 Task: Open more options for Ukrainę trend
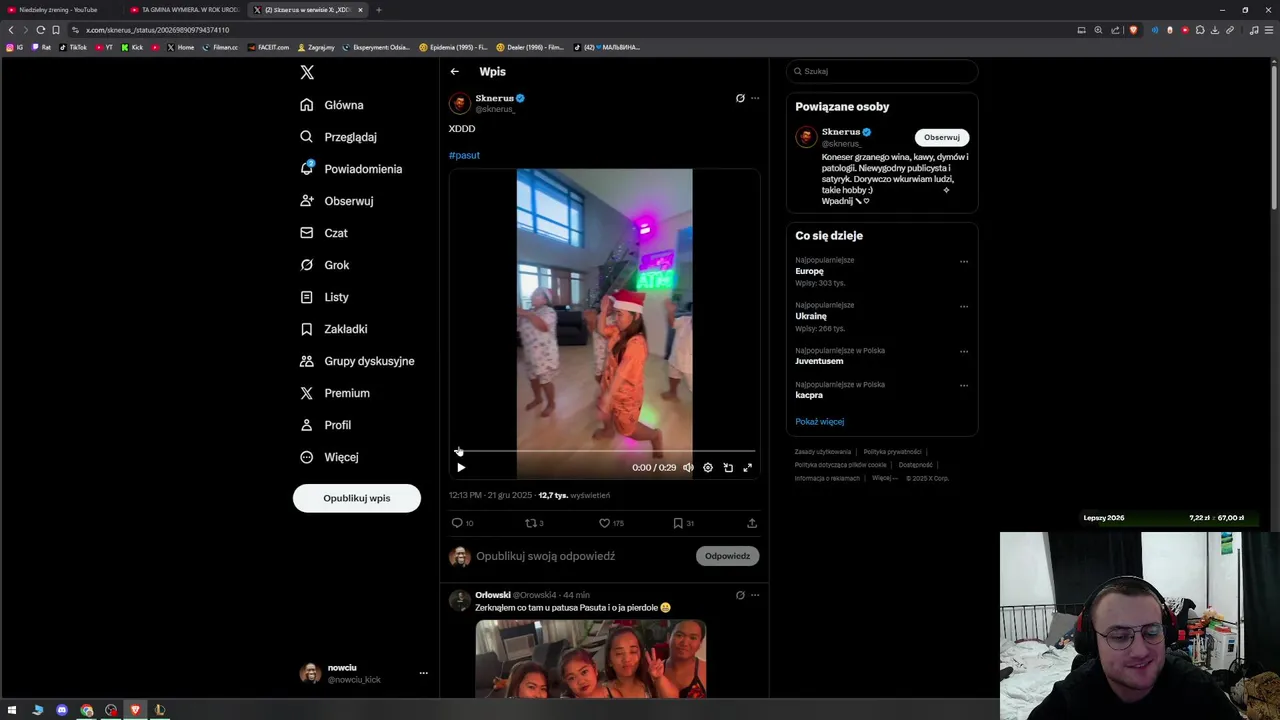(x=964, y=307)
